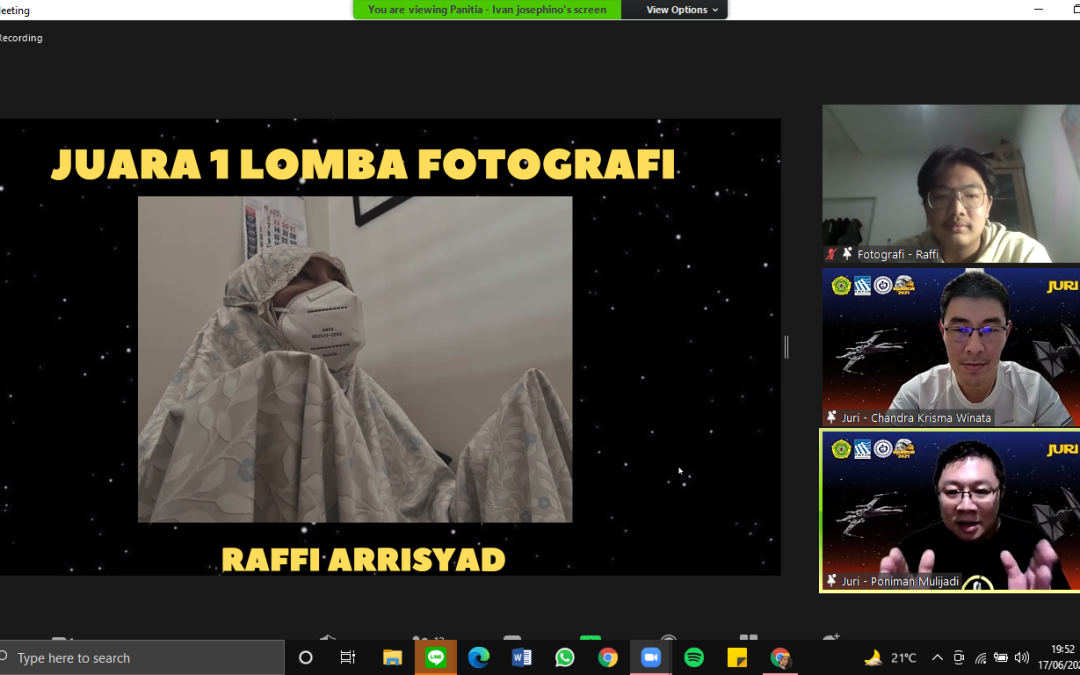1080x675 pixels.
Task: Toggle the pin icon on Chandra Krisma Winata's video
Action: (831, 417)
